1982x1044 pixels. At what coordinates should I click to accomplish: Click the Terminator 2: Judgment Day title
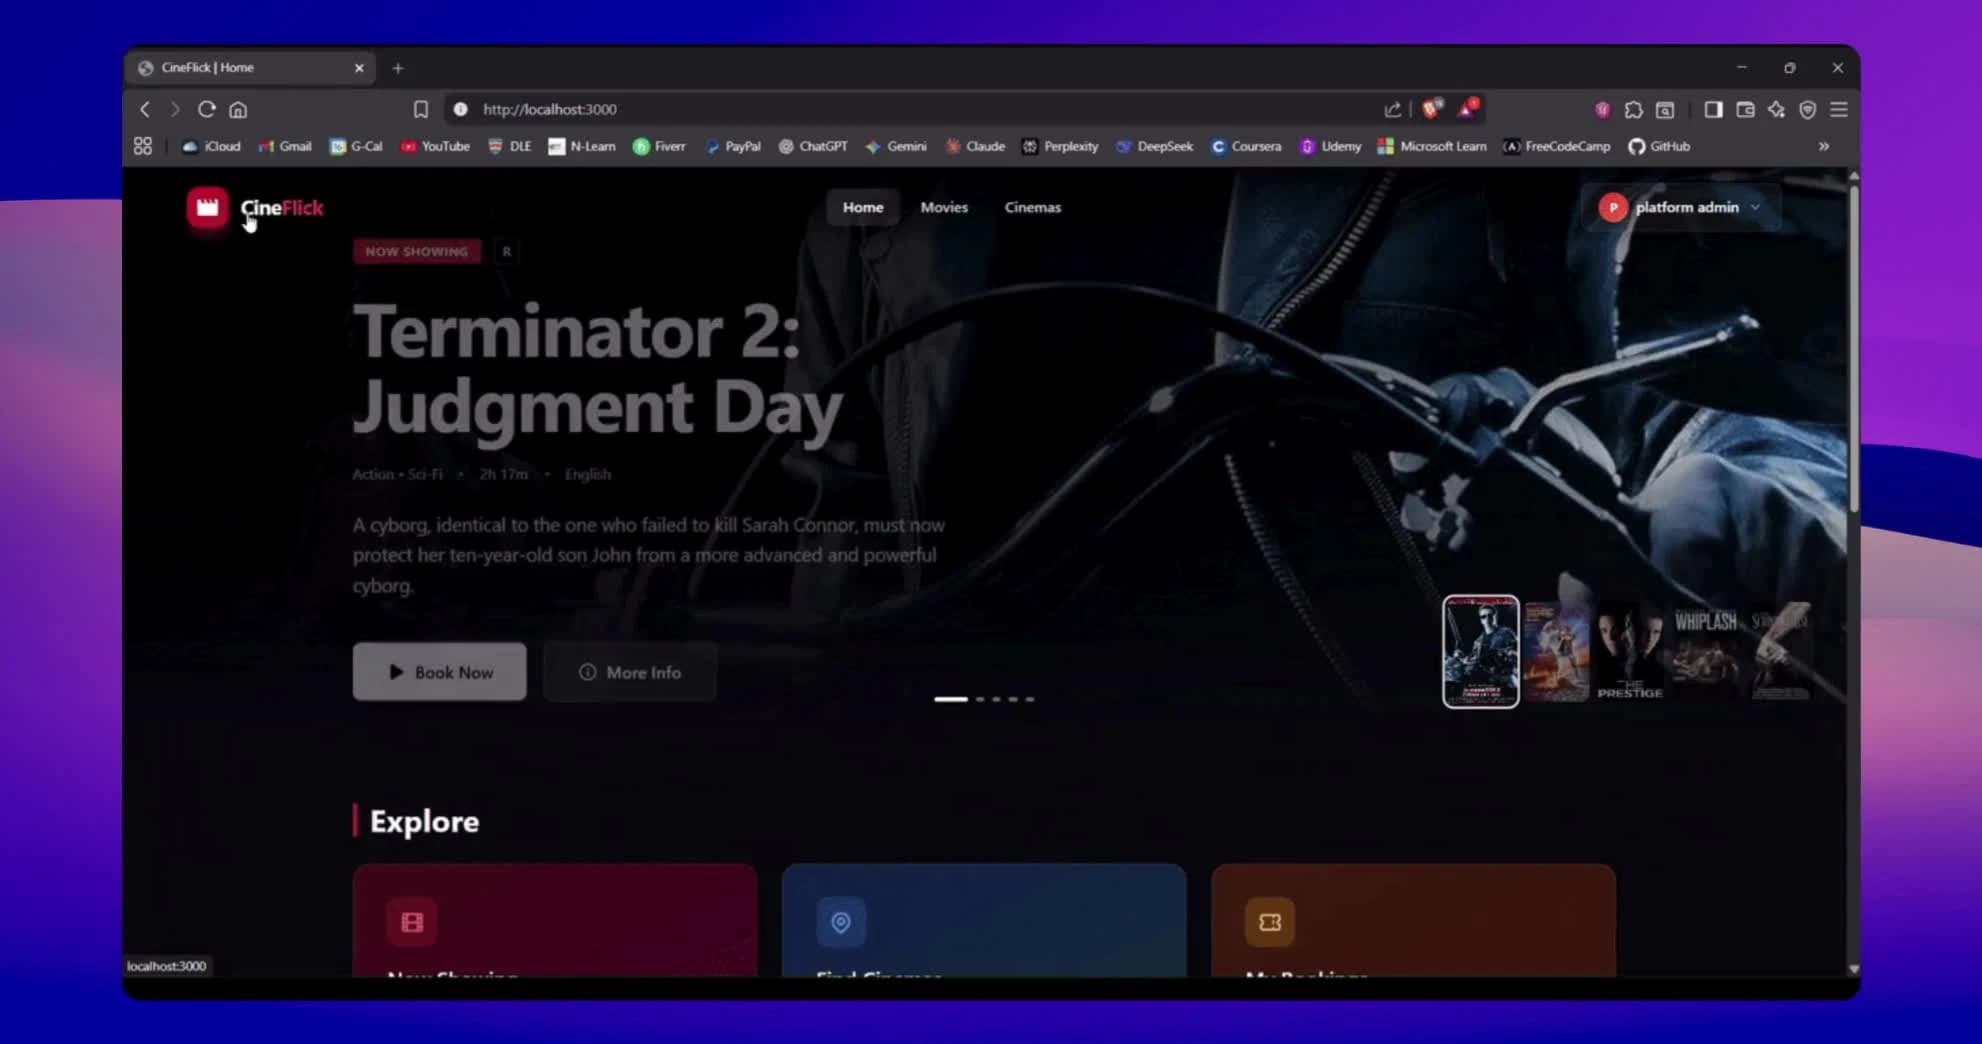pos(598,369)
